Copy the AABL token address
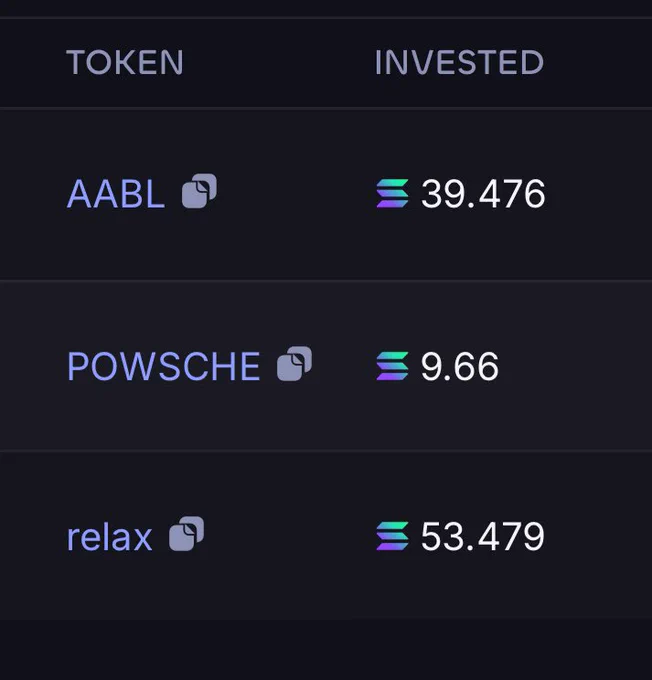The height and width of the screenshot is (680, 652). 199,191
